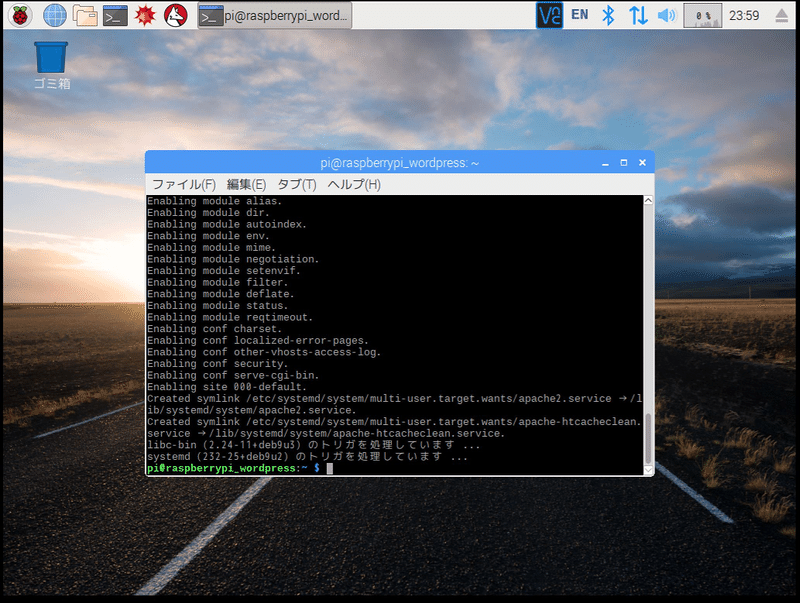Click the 'Enabling module deflate.' line
Viewport: 800px width, 603px height.
tap(221, 294)
